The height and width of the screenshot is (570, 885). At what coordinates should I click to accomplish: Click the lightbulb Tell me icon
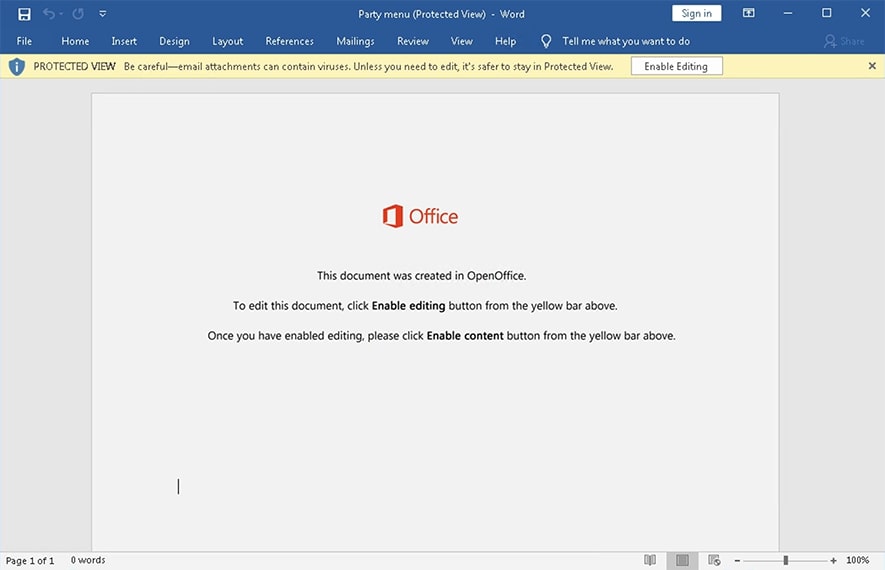point(546,41)
